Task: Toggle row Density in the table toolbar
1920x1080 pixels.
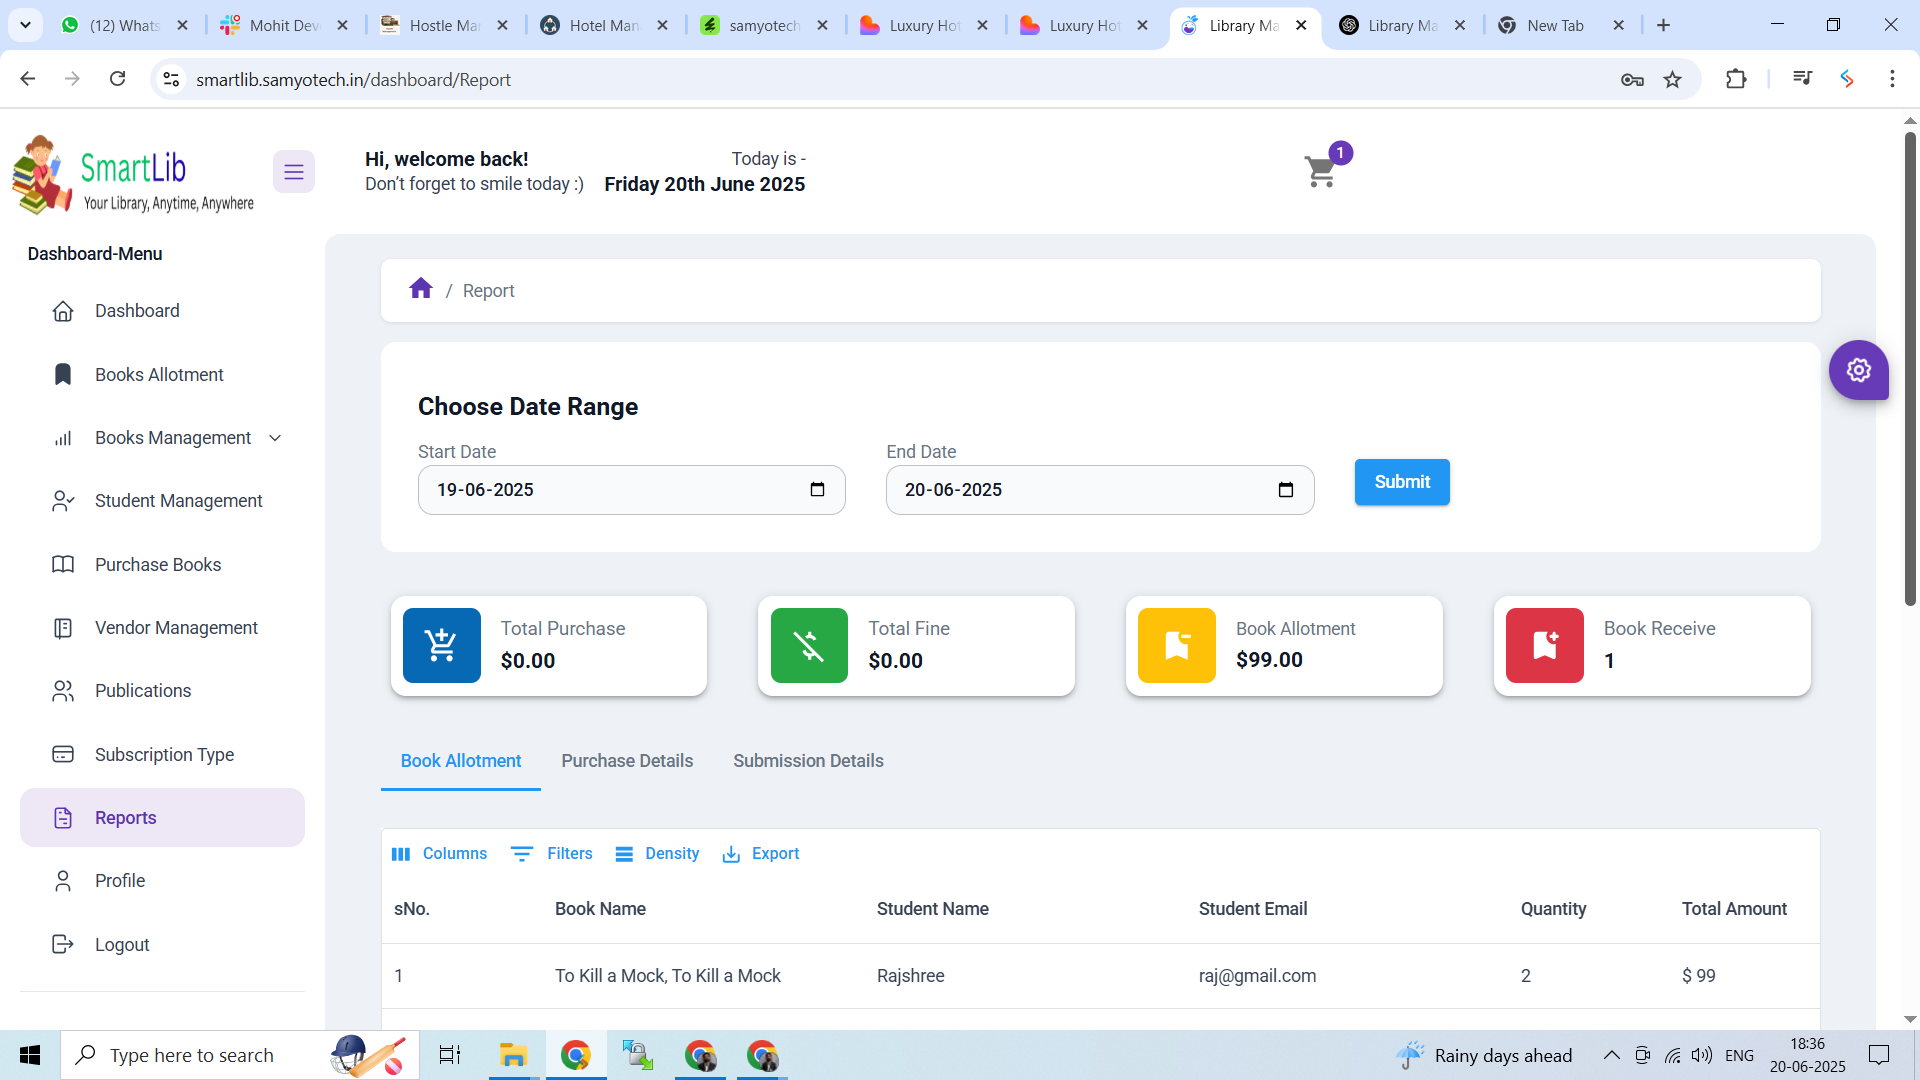Action: pos(657,853)
